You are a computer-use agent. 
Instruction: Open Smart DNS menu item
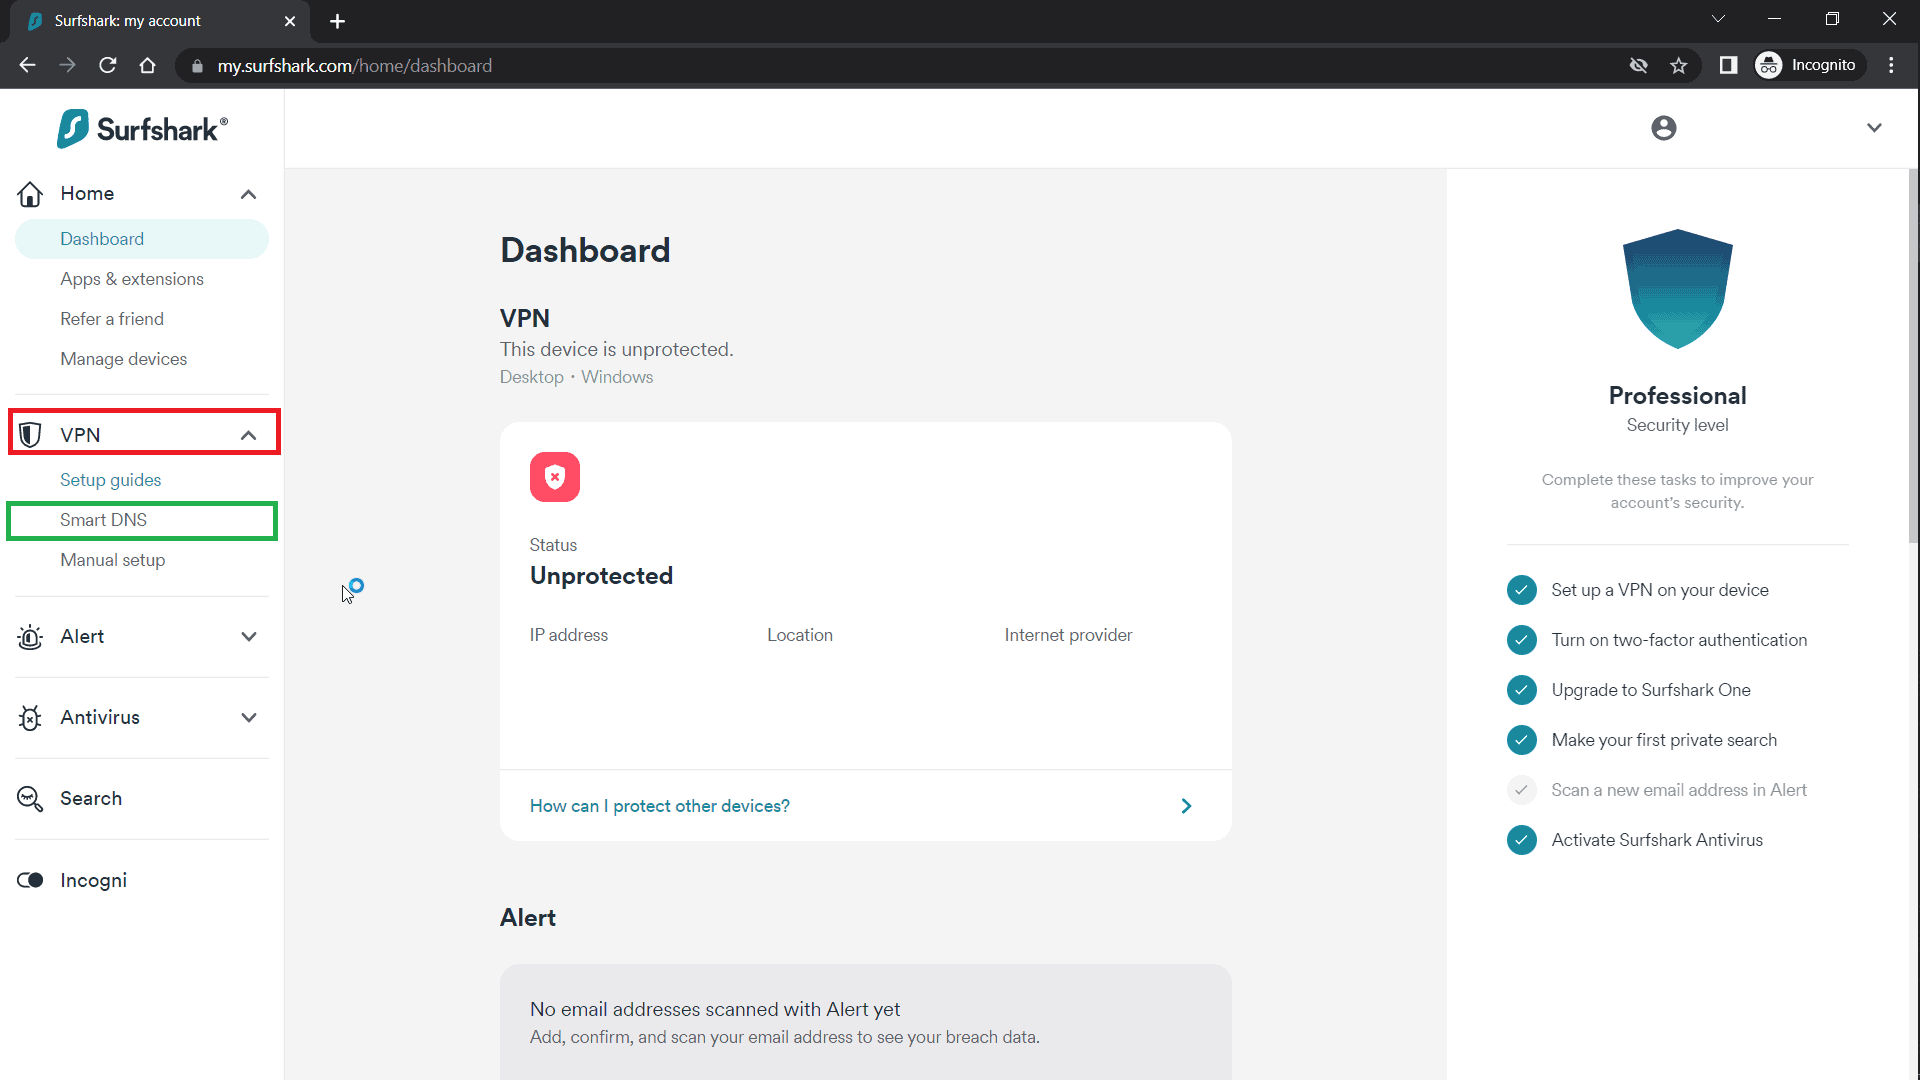103,520
